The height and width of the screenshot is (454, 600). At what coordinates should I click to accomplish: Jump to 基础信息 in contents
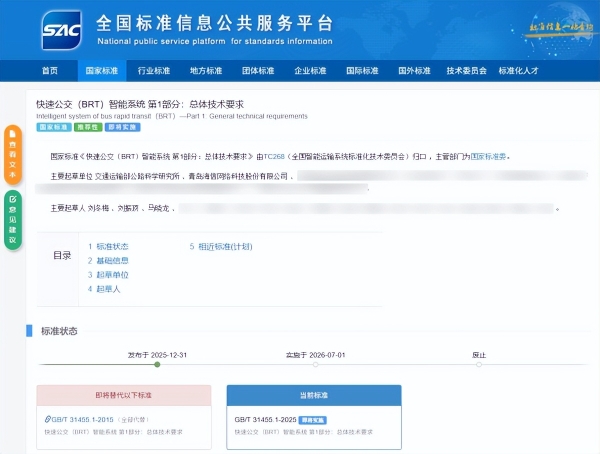112,261
